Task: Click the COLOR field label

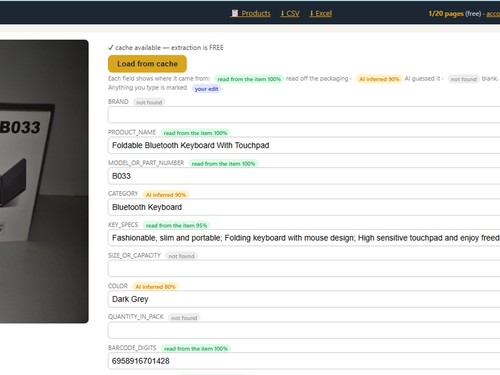Action: tap(118, 286)
